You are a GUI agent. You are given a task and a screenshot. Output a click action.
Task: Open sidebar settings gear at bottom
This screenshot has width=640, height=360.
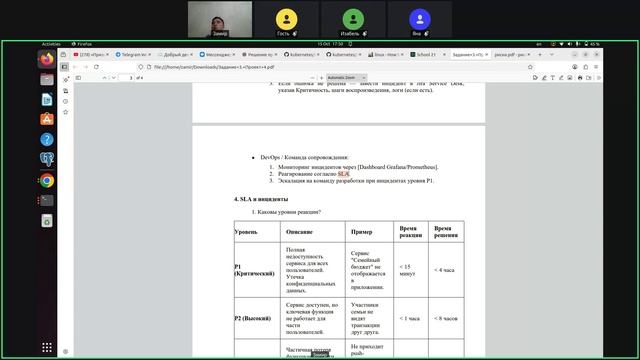tap(66, 351)
